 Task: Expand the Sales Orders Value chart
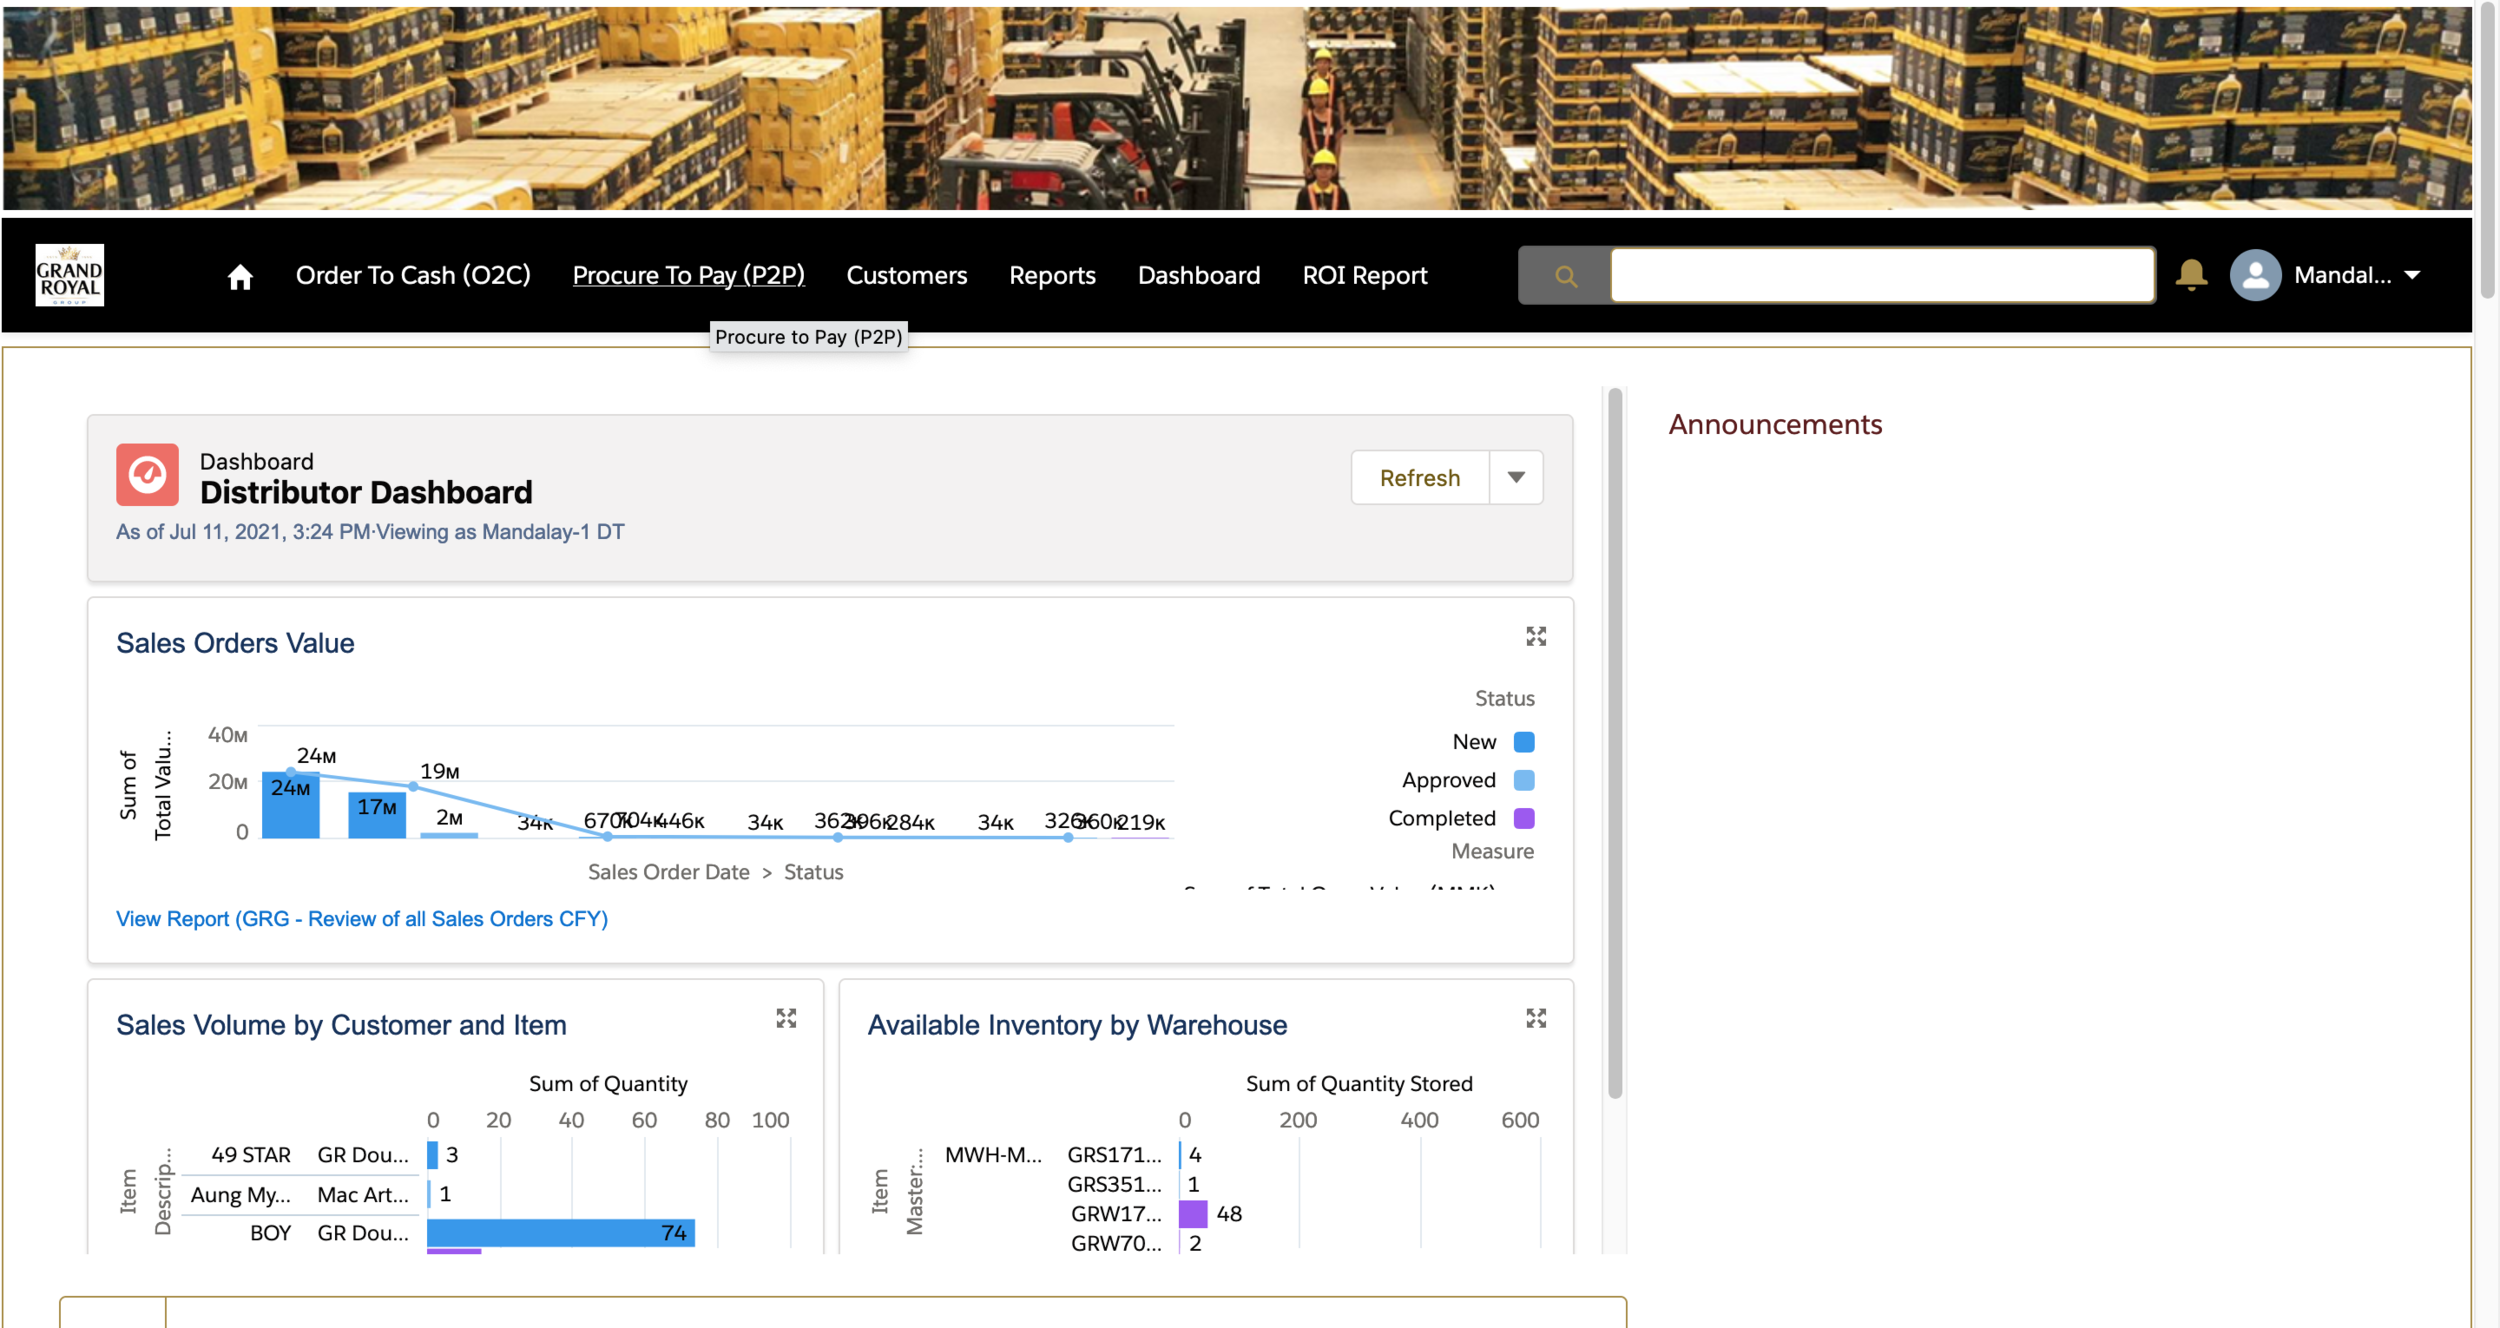(1536, 637)
